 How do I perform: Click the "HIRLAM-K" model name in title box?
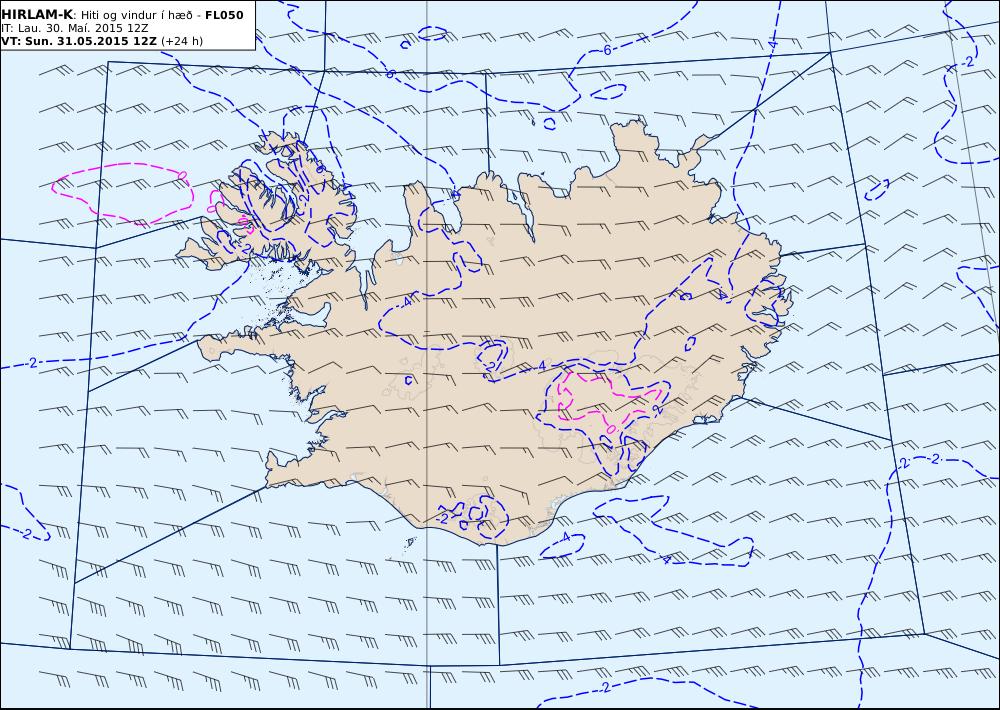[x=37, y=15]
